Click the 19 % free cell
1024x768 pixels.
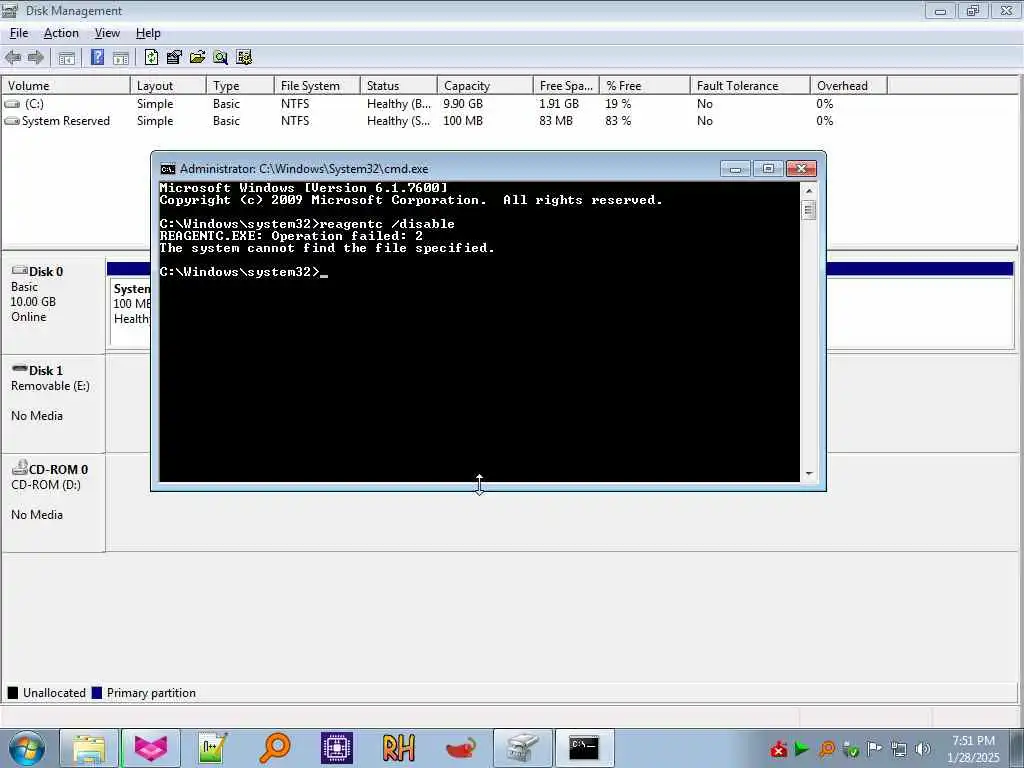[x=618, y=104]
